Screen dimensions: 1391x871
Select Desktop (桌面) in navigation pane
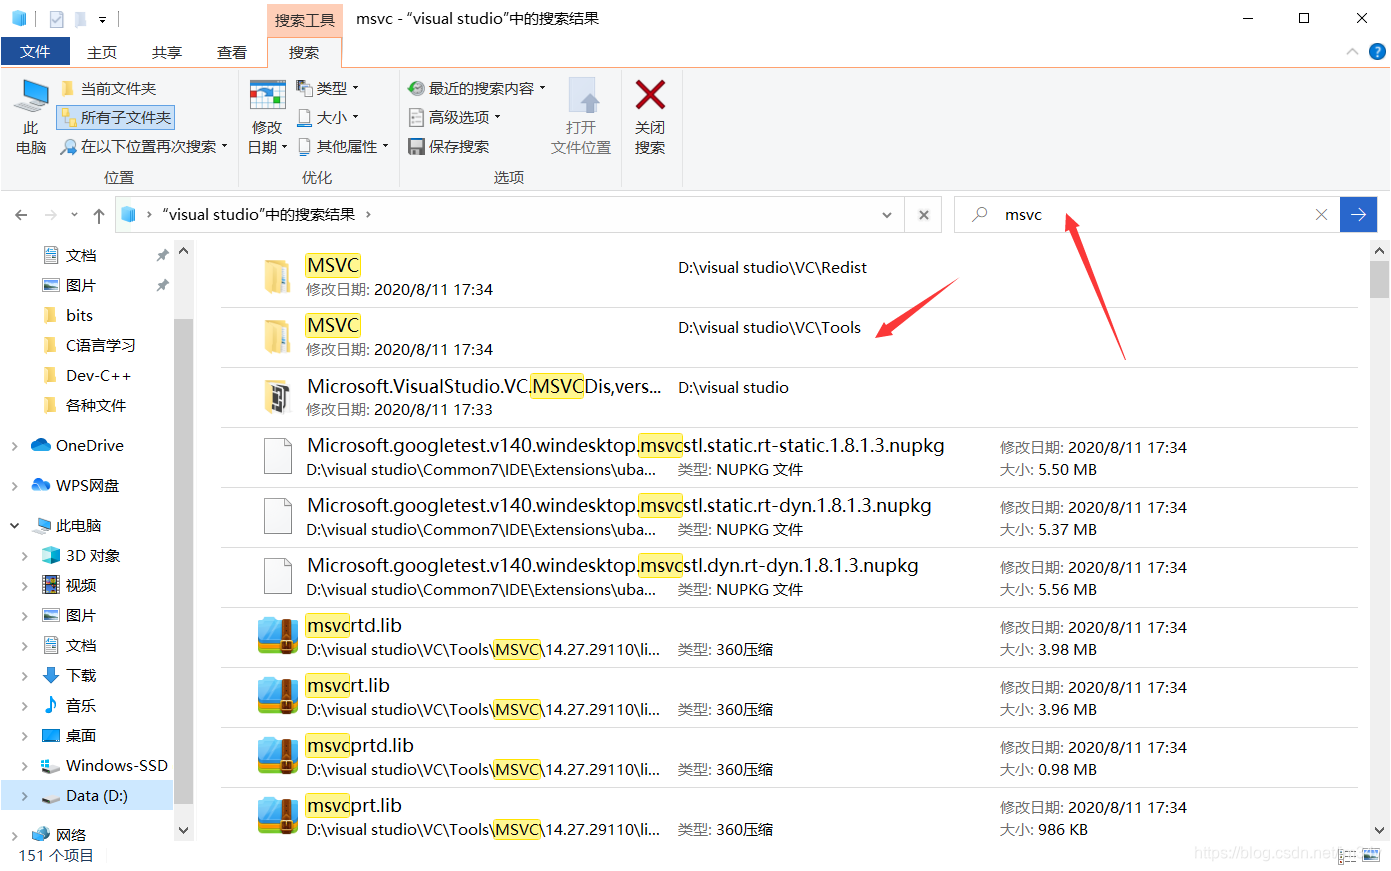click(81, 735)
